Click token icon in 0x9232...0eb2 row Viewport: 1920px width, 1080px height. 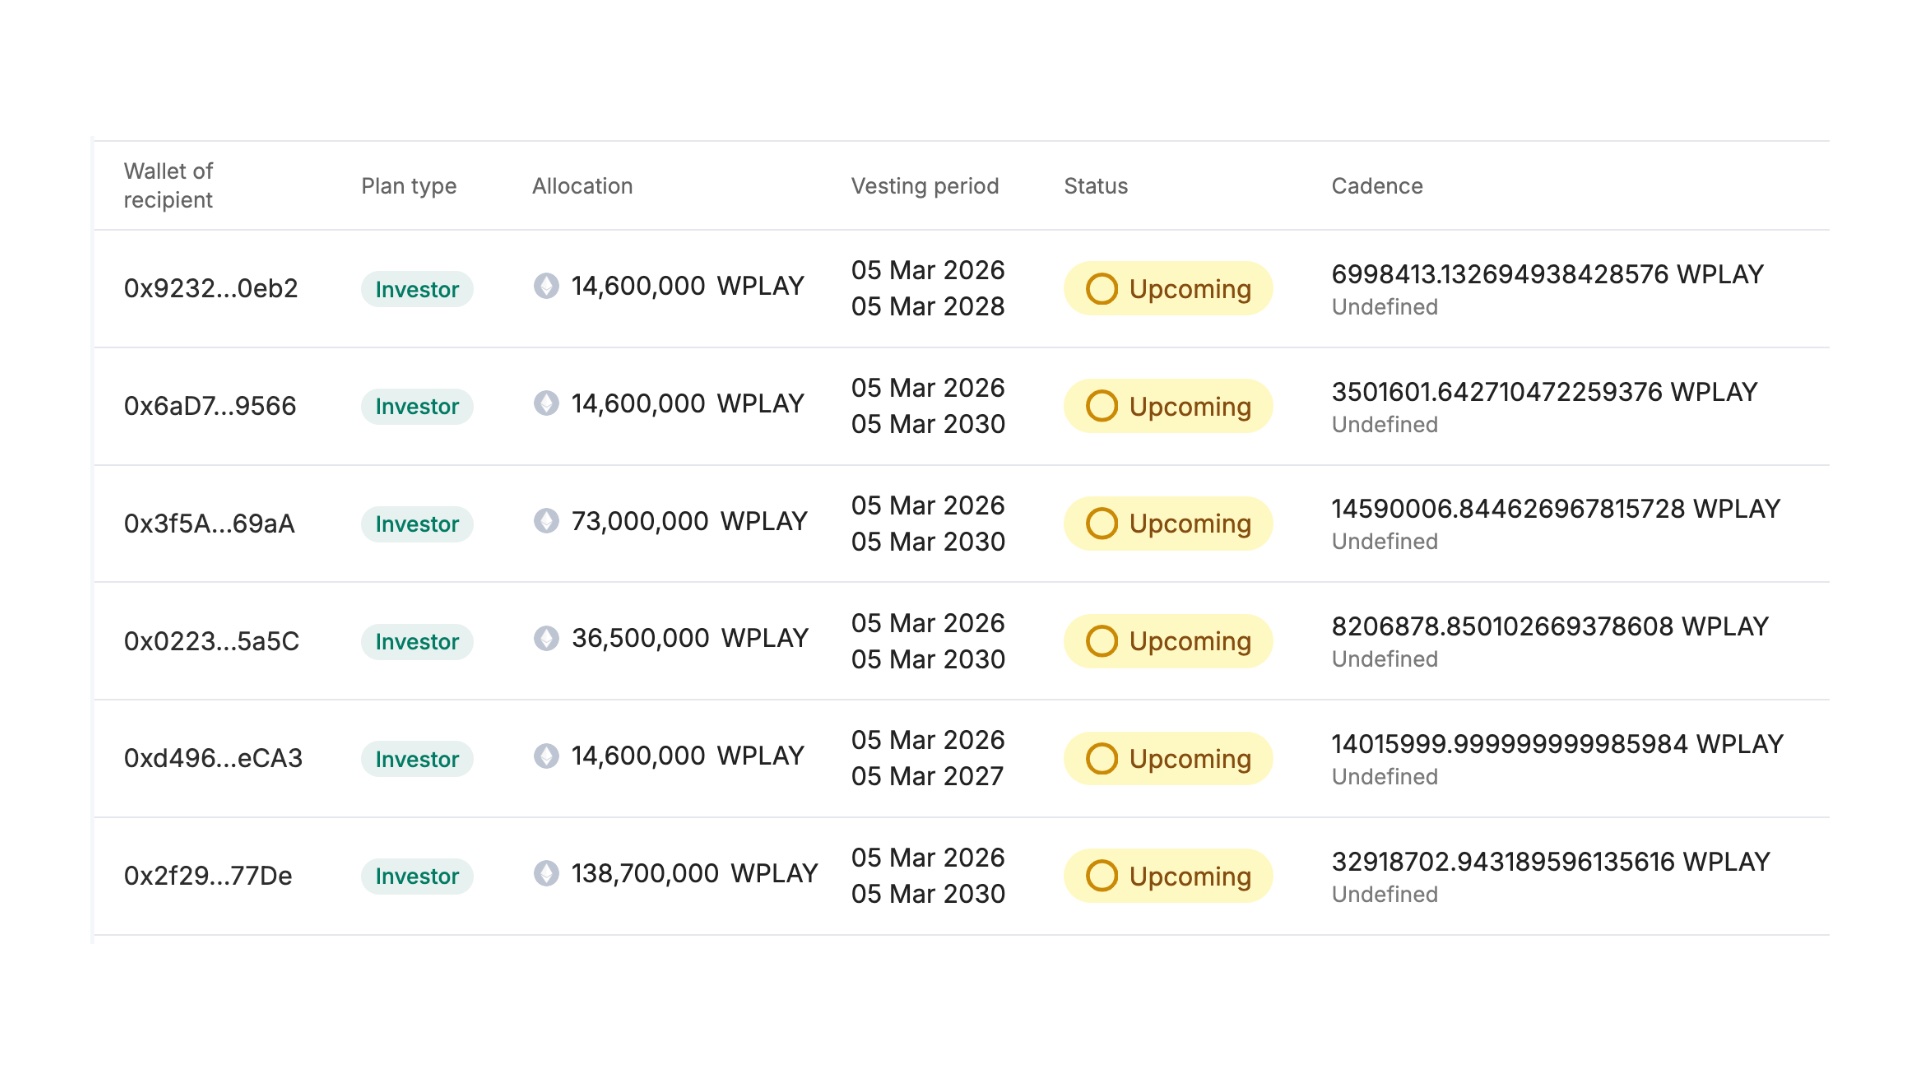[x=546, y=286]
